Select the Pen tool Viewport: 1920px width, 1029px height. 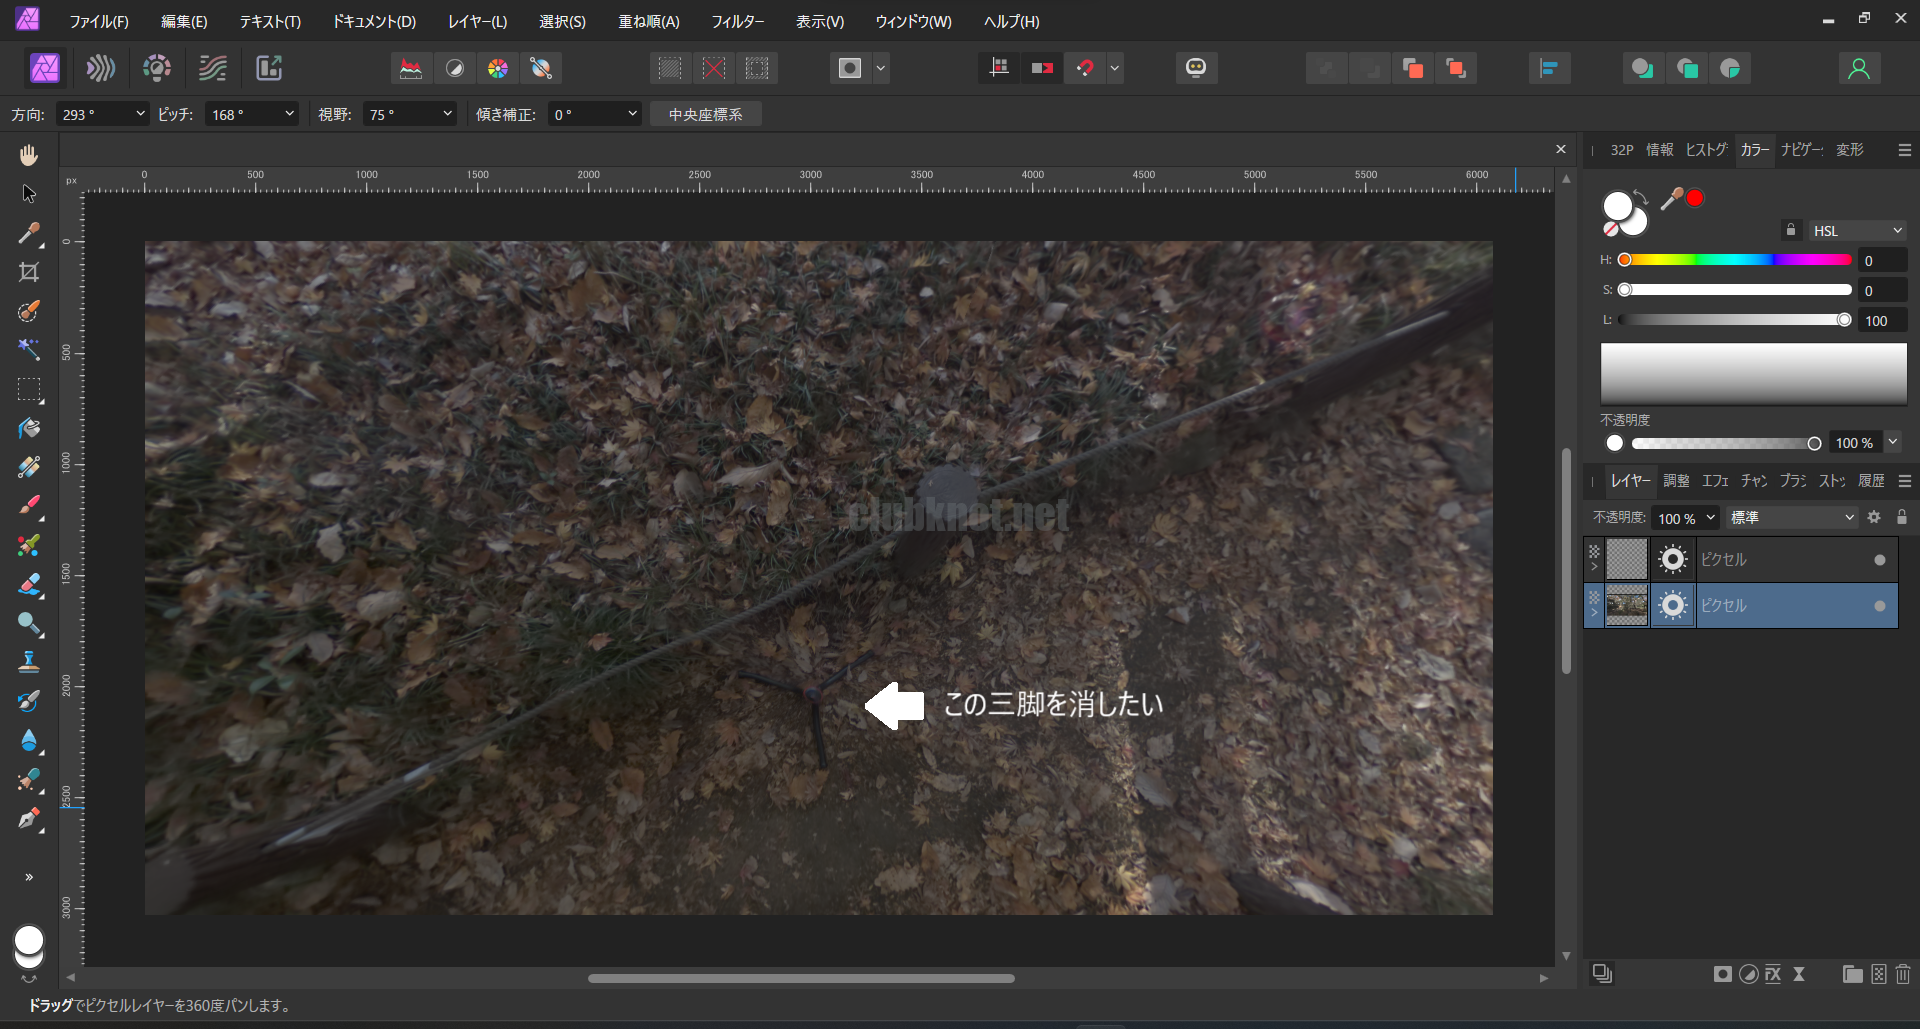[x=29, y=819]
